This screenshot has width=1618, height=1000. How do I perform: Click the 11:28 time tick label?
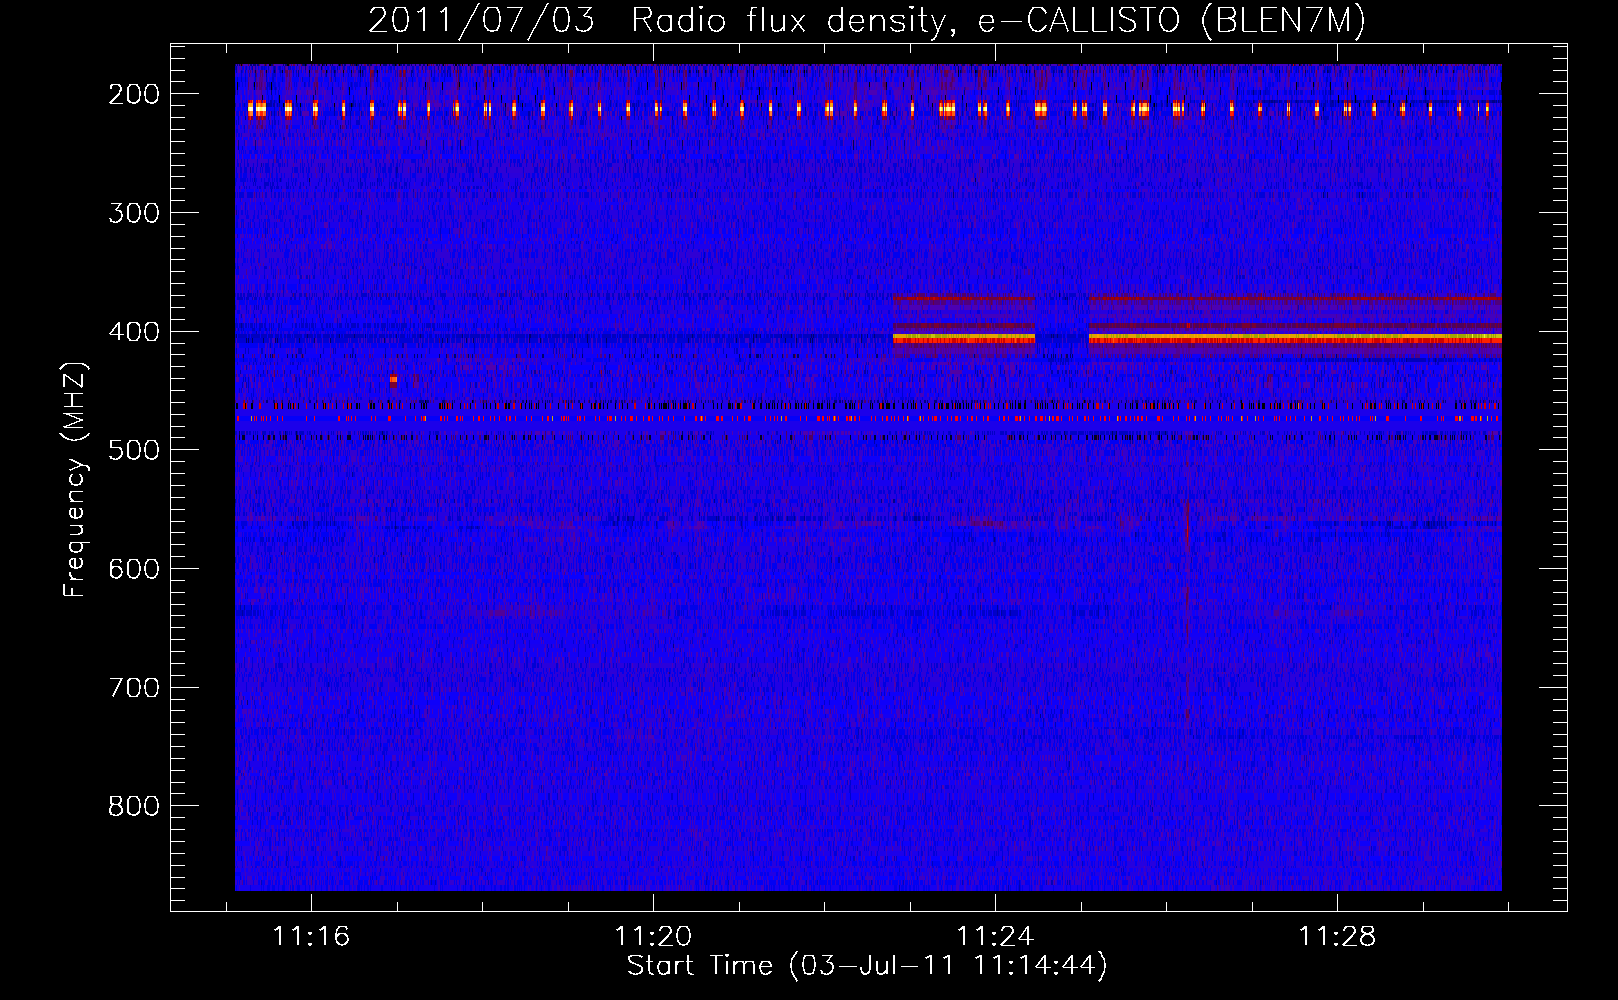click(1337, 937)
